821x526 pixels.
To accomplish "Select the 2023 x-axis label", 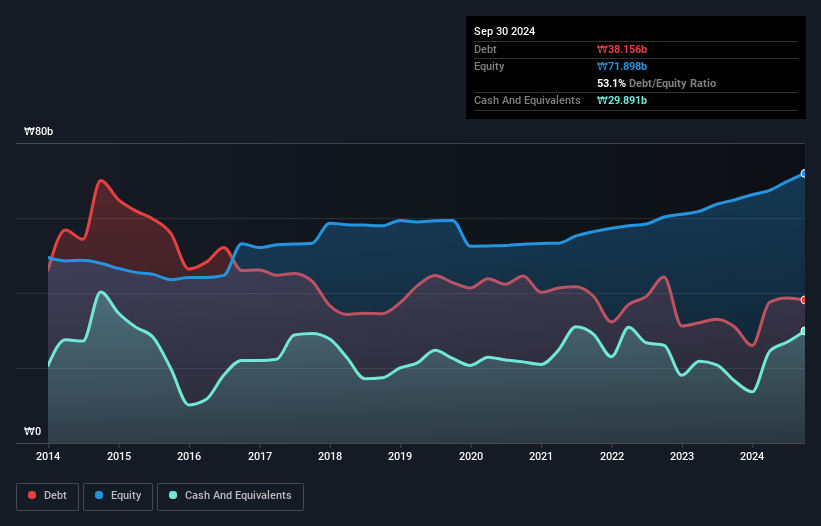I will click(682, 456).
